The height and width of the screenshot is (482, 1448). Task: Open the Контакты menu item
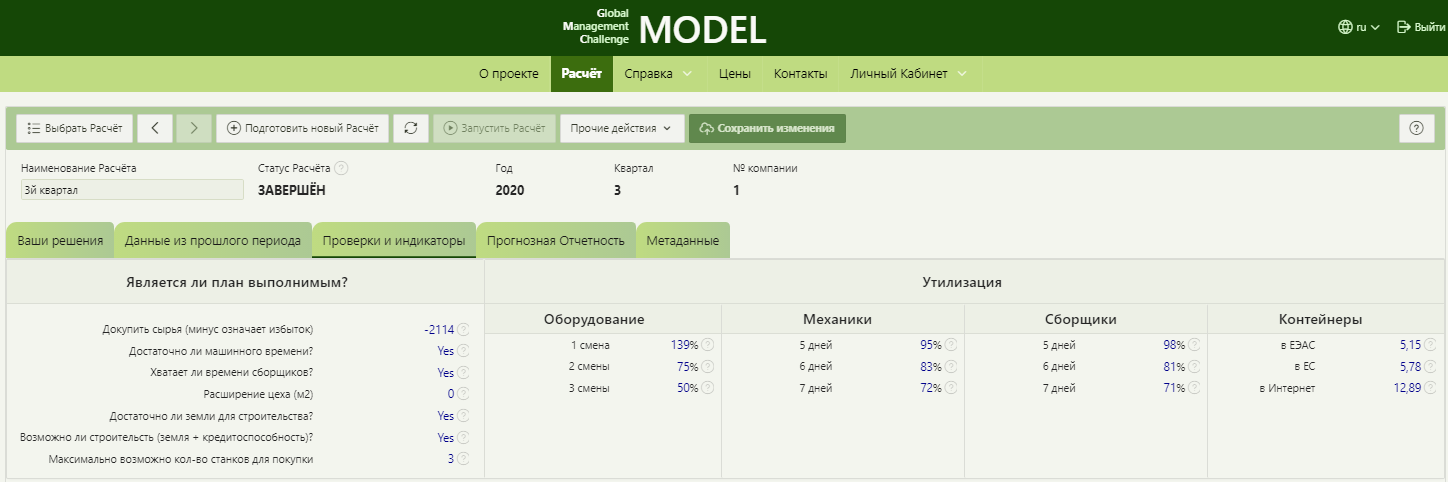tap(800, 74)
